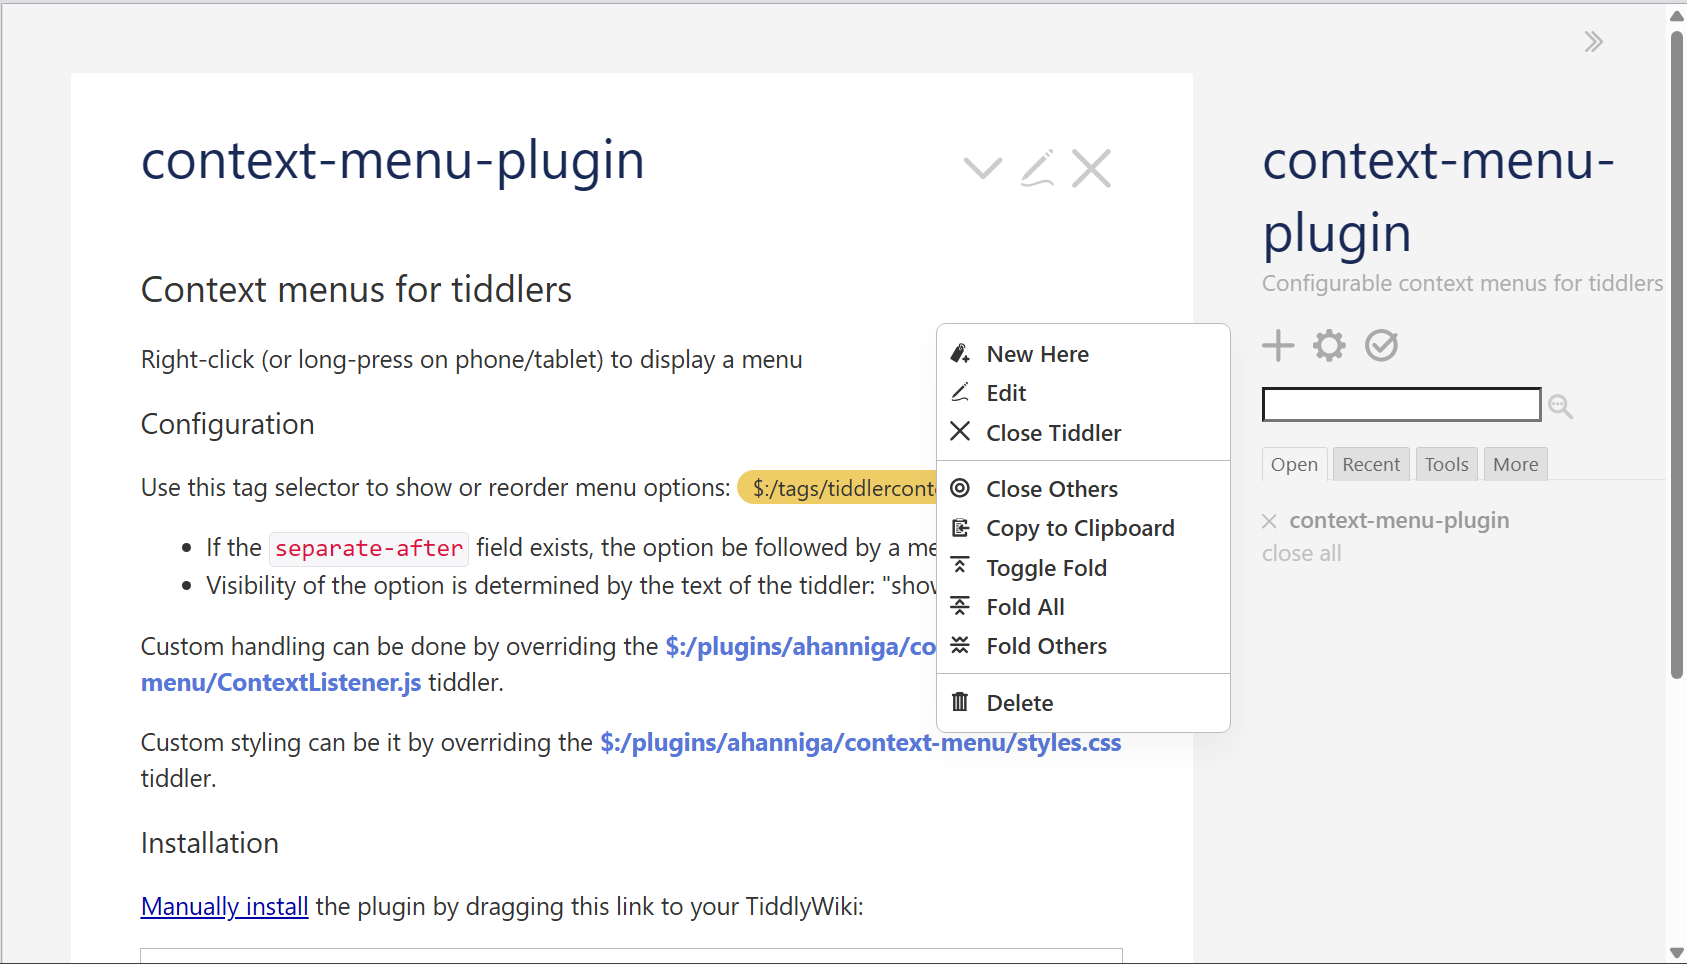Close the context-menu-plugin tiddler with X icon
1687x964 pixels.
[x=1091, y=168]
